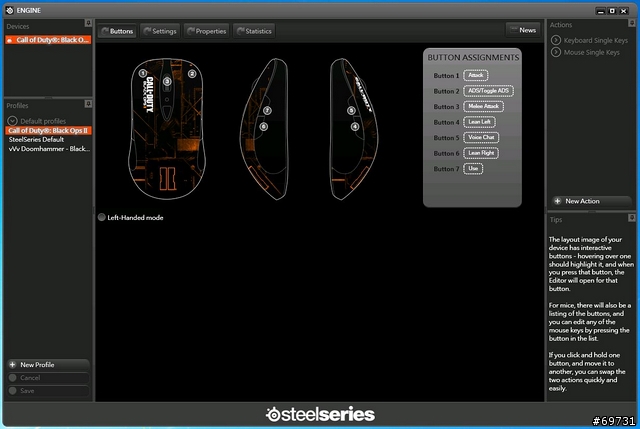Close the Engine window
The height and width of the screenshot is (429, 640).
pyautogui.click(x=623, y=11)
